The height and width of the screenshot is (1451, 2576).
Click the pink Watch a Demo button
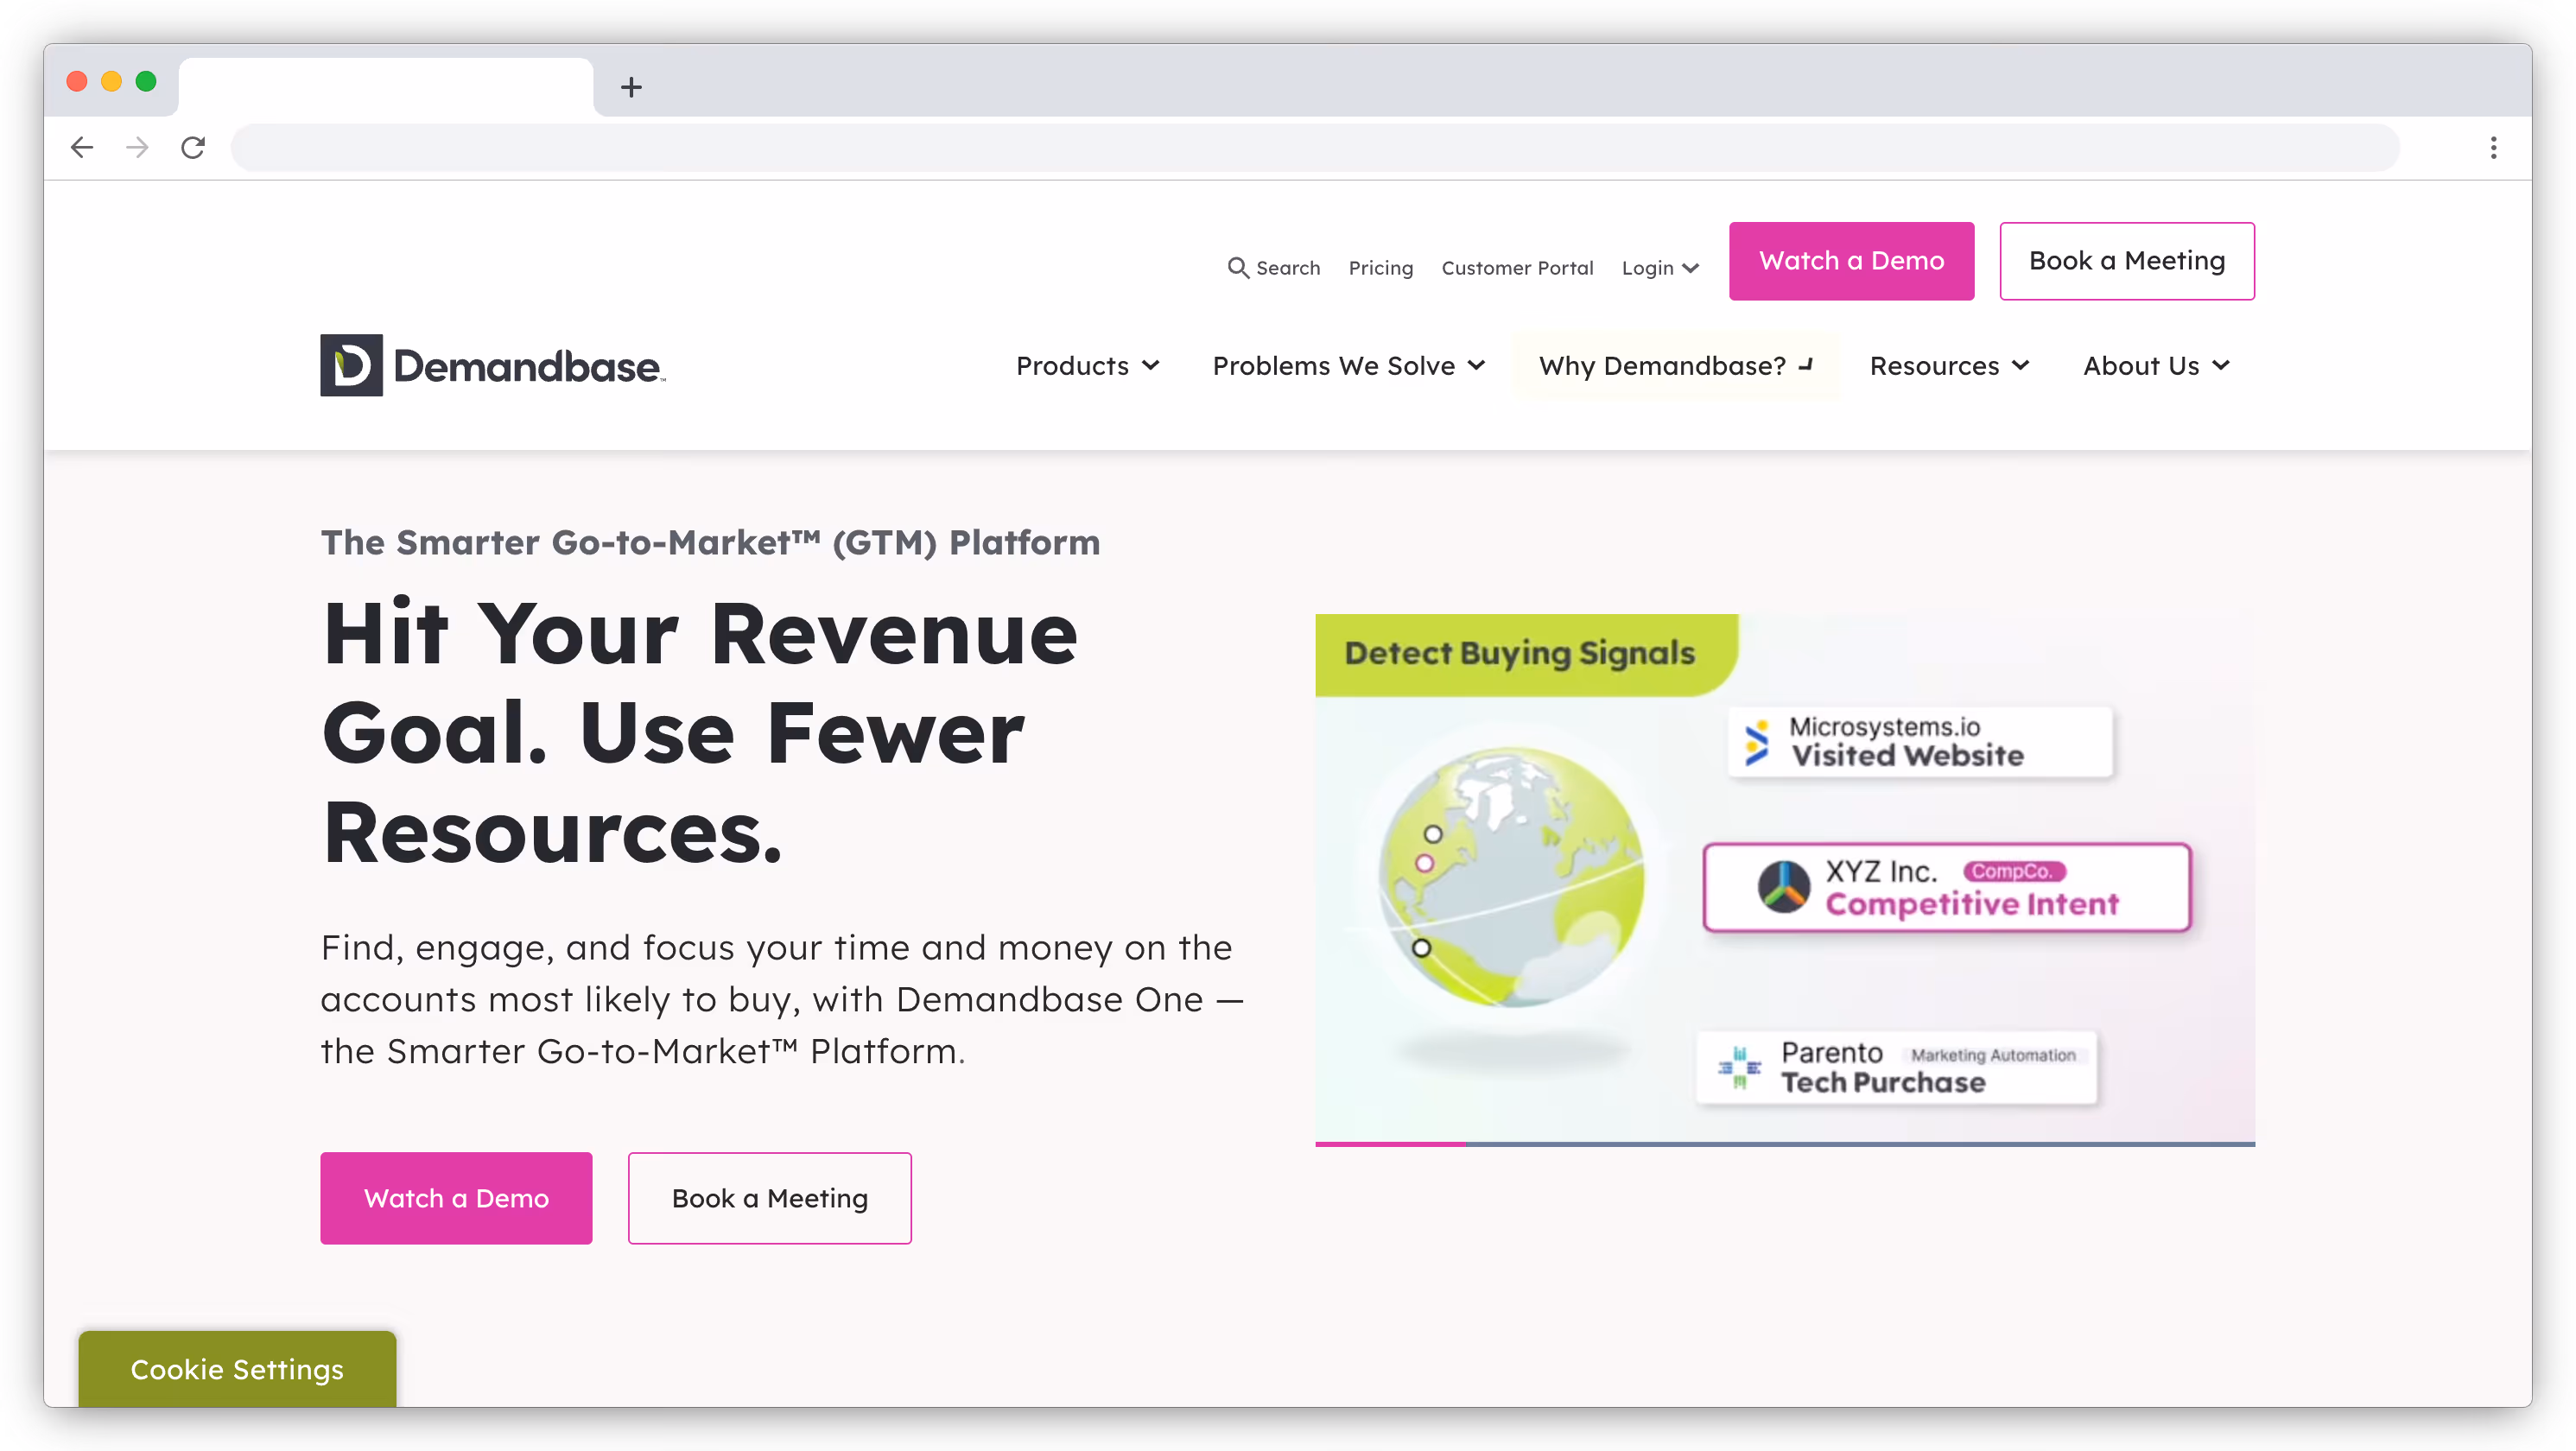(x=1851, y=261)
